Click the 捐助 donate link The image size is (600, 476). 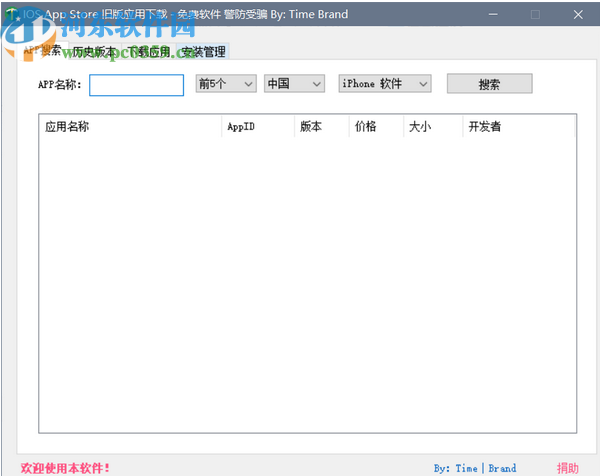point(567,468)
